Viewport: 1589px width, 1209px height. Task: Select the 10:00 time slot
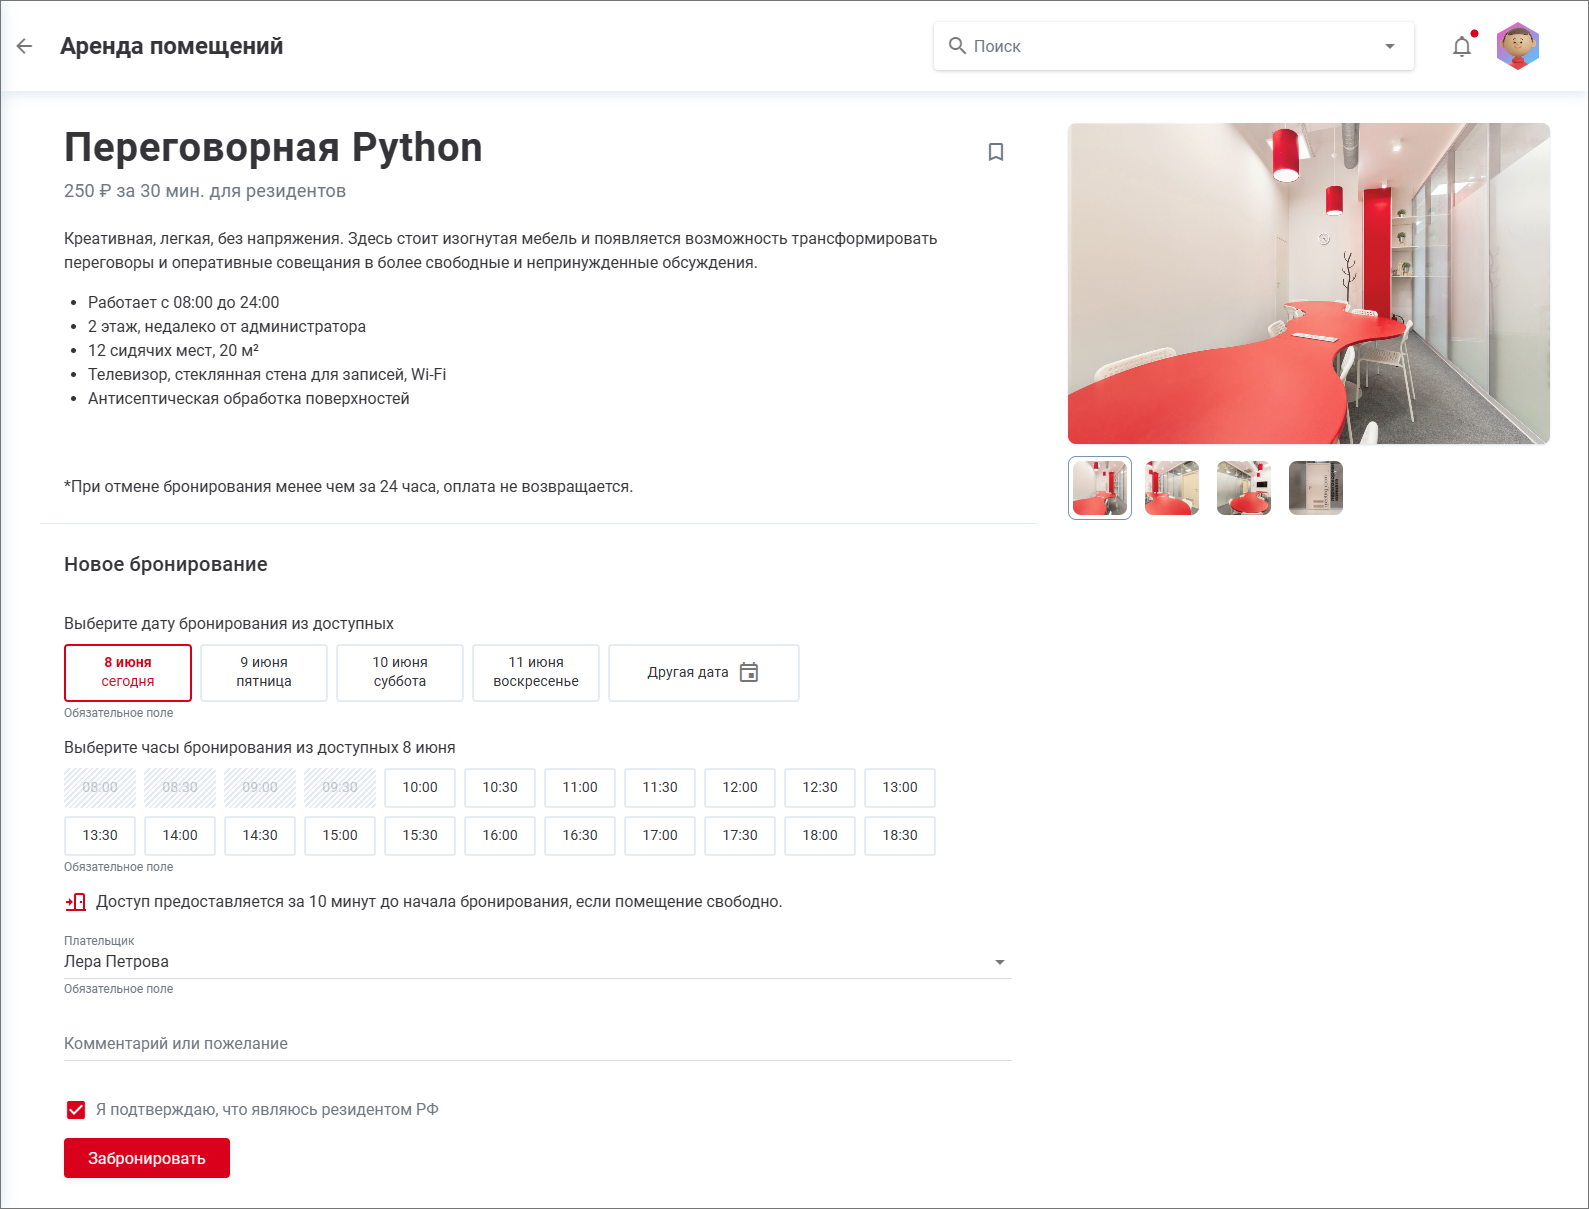tap(420, 788)
